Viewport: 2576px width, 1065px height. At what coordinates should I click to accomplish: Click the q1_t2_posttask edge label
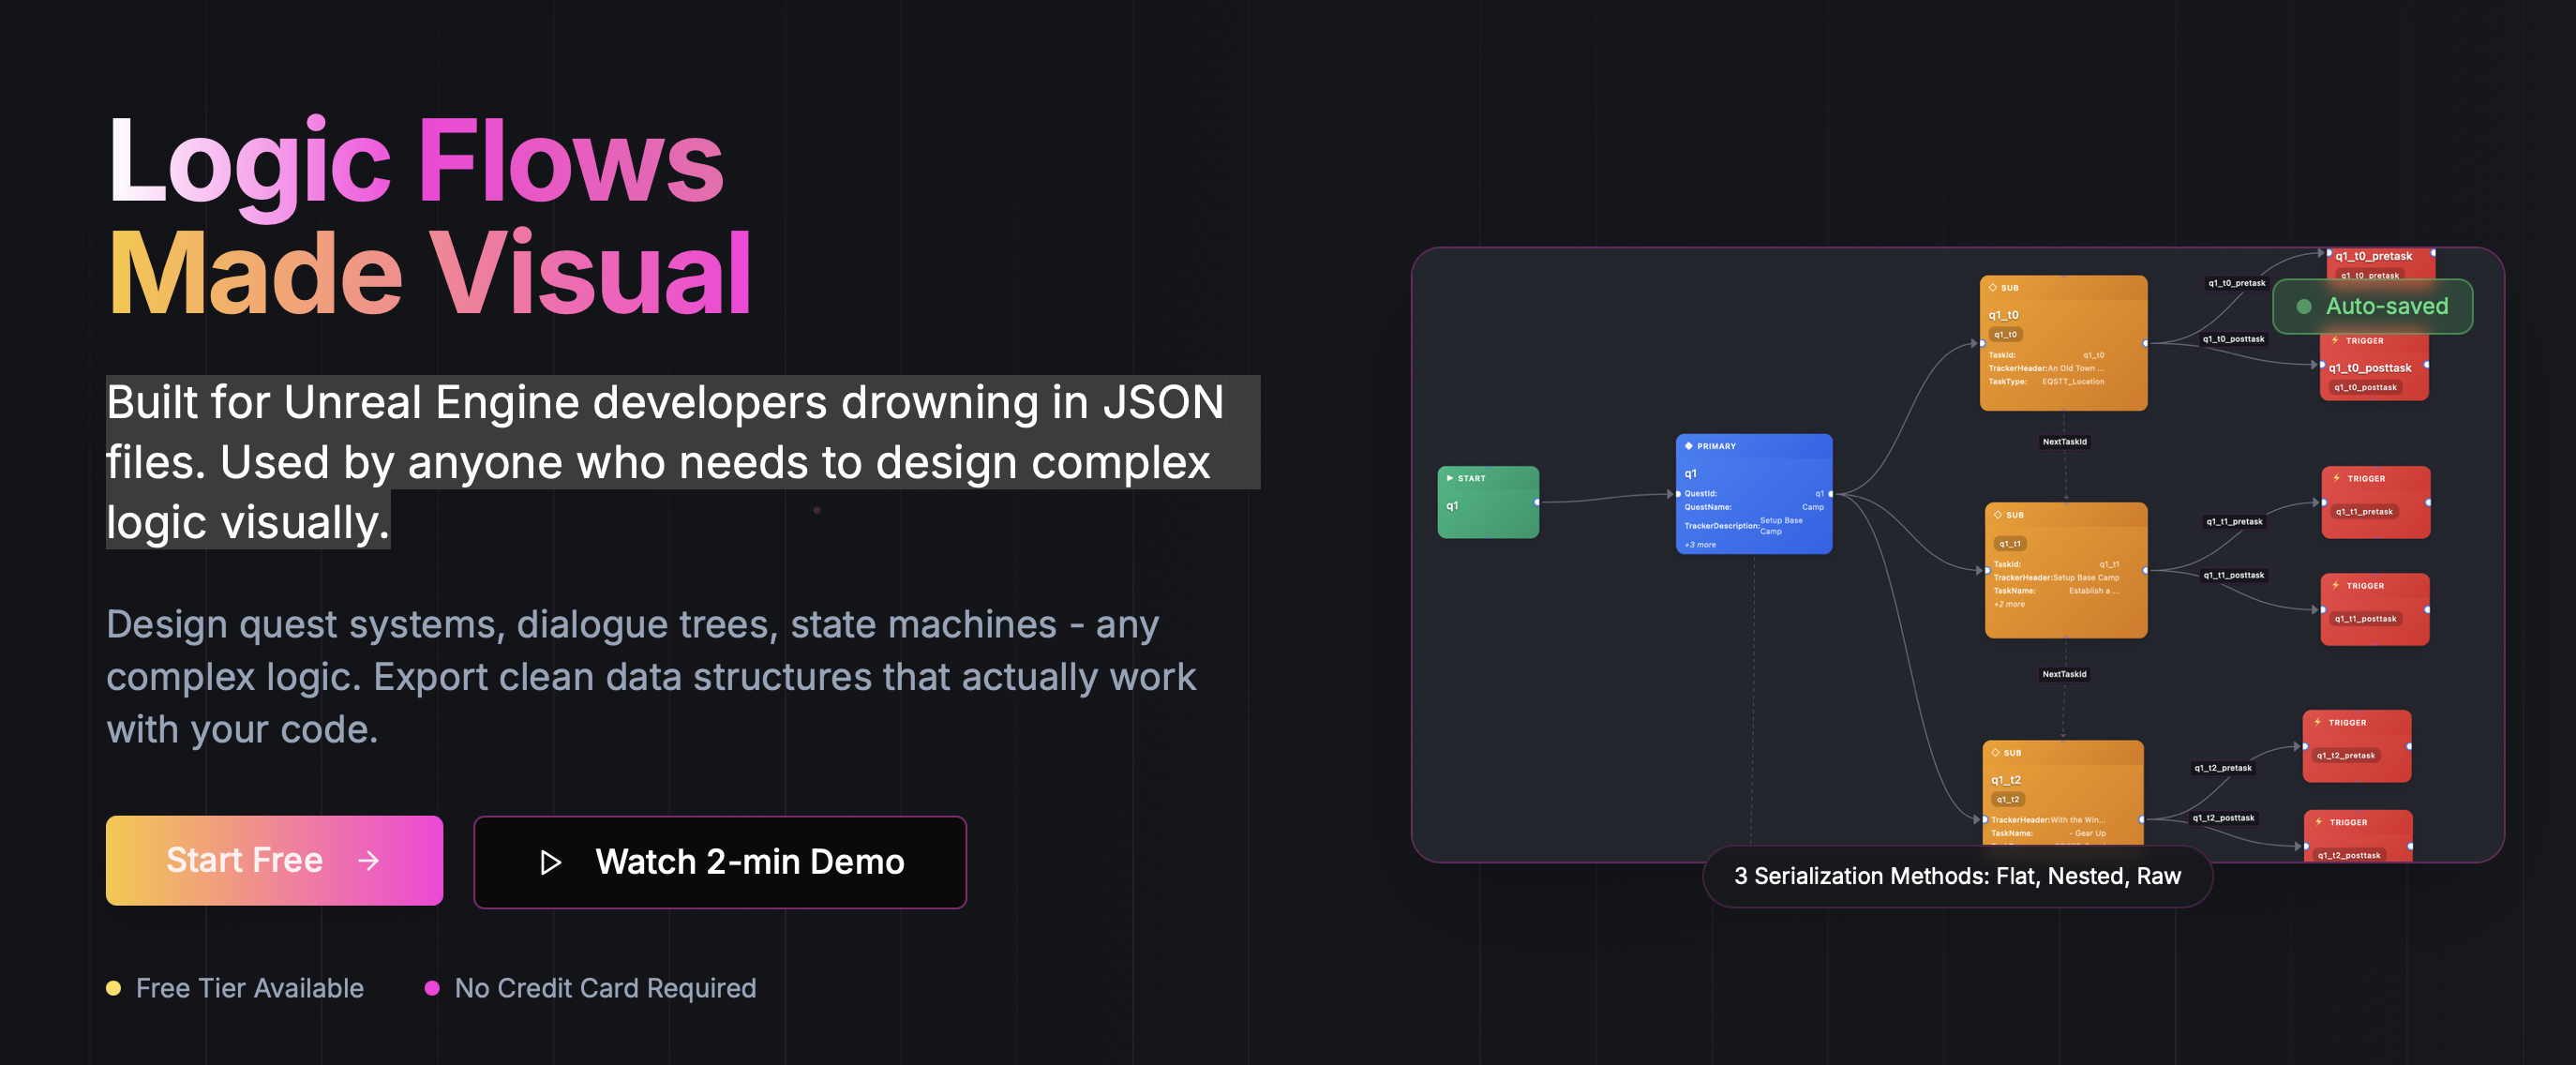2223,818
